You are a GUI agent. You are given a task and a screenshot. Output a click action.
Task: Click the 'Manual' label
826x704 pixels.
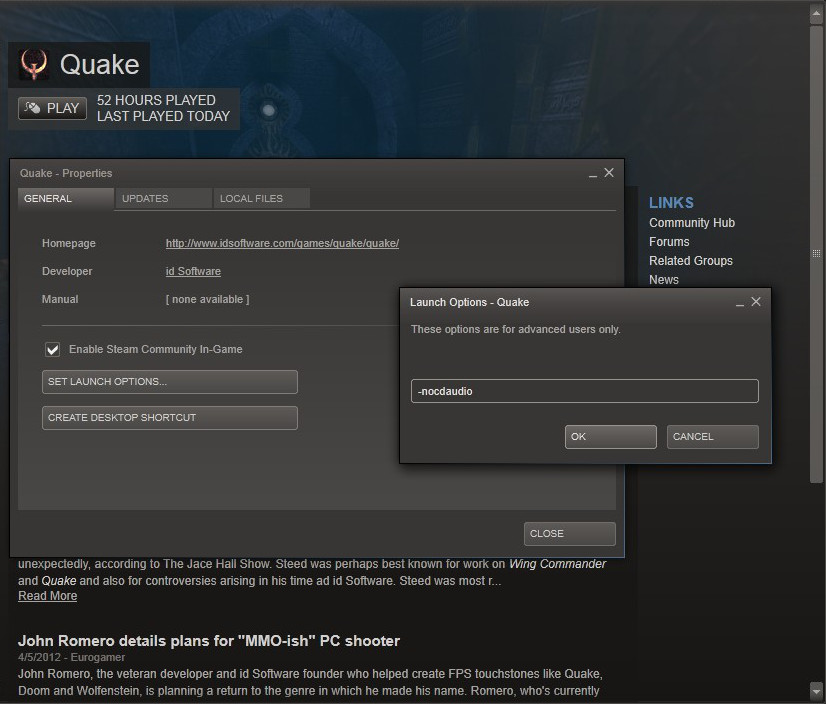pyautogui.click(x=60, y=299)
